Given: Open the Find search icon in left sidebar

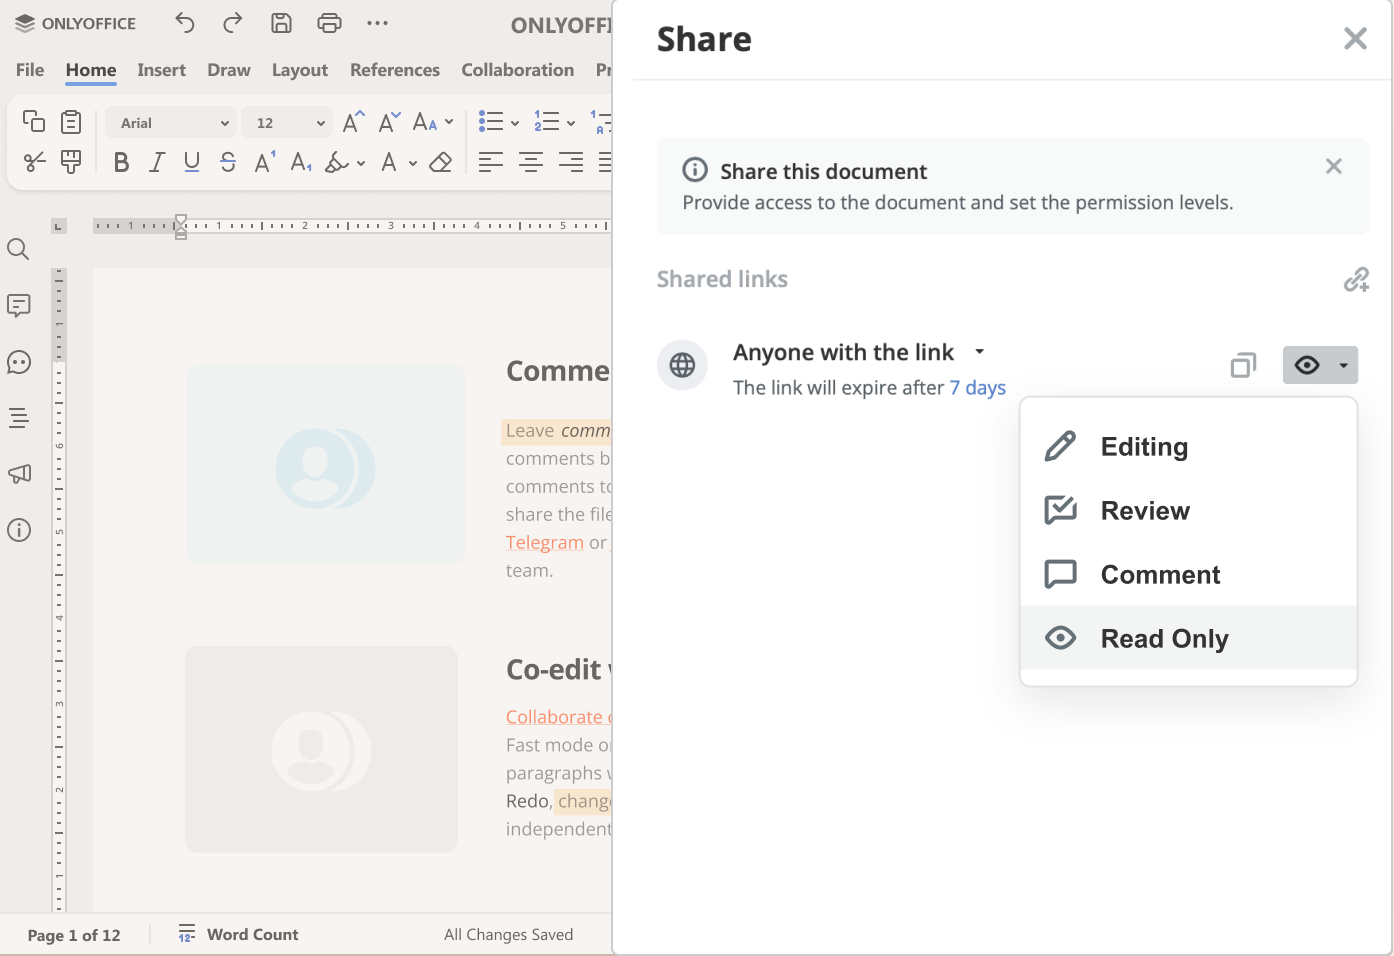Looking at the screenshot, I should (18, 249).
